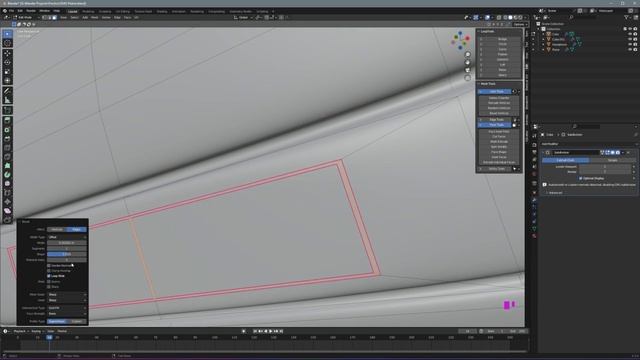Toggle camera view gizmo icon

pos(468,70)
